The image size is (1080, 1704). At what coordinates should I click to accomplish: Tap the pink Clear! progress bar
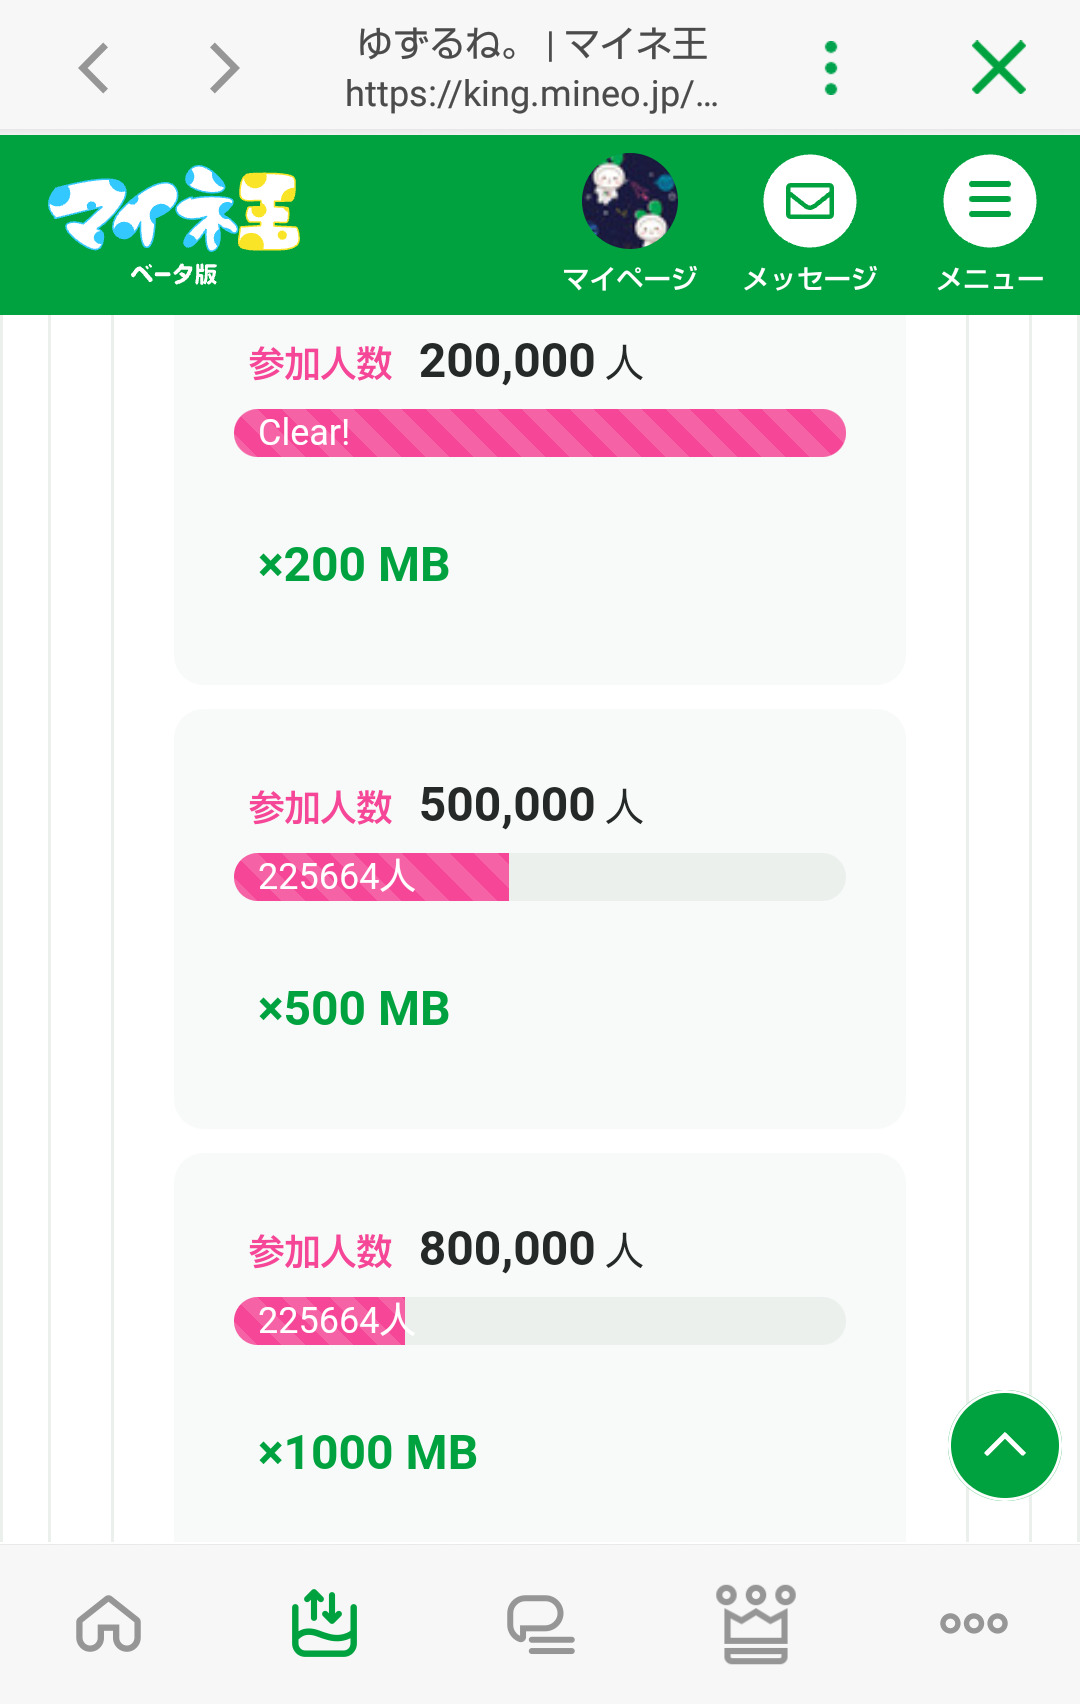click(x=540, y=433)
